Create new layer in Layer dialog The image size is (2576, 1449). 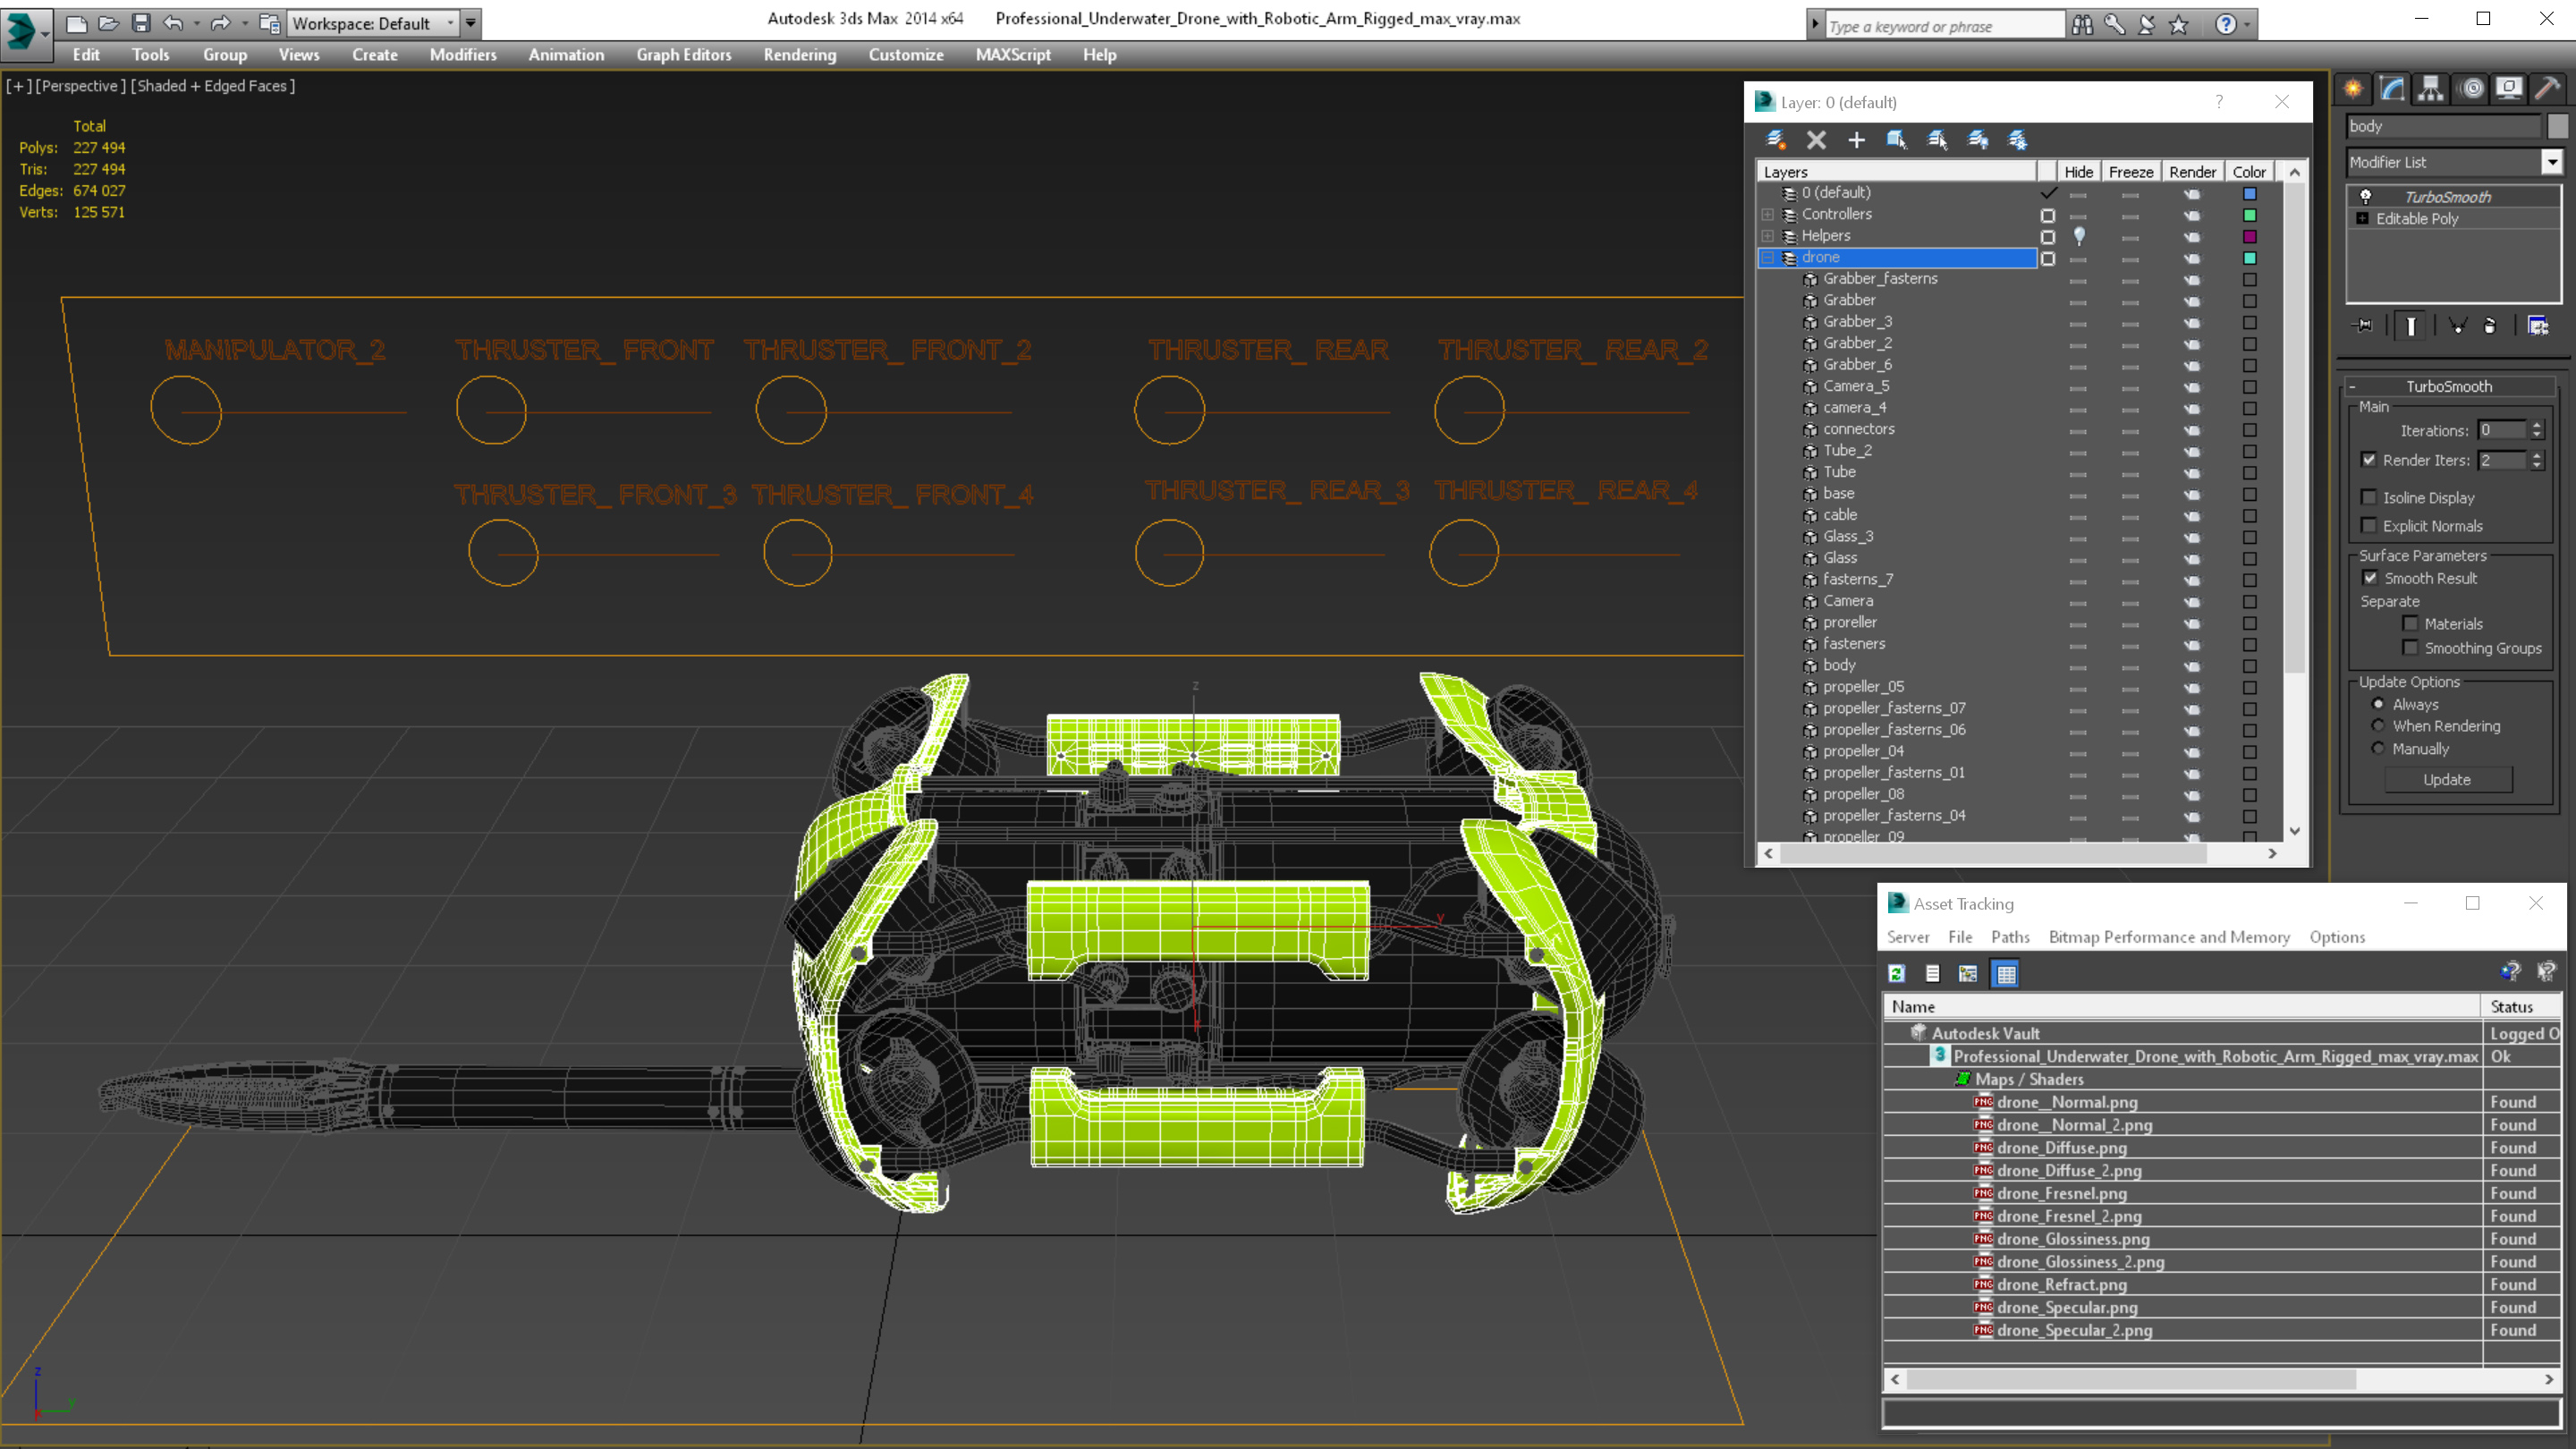[x=1776, y=140]
